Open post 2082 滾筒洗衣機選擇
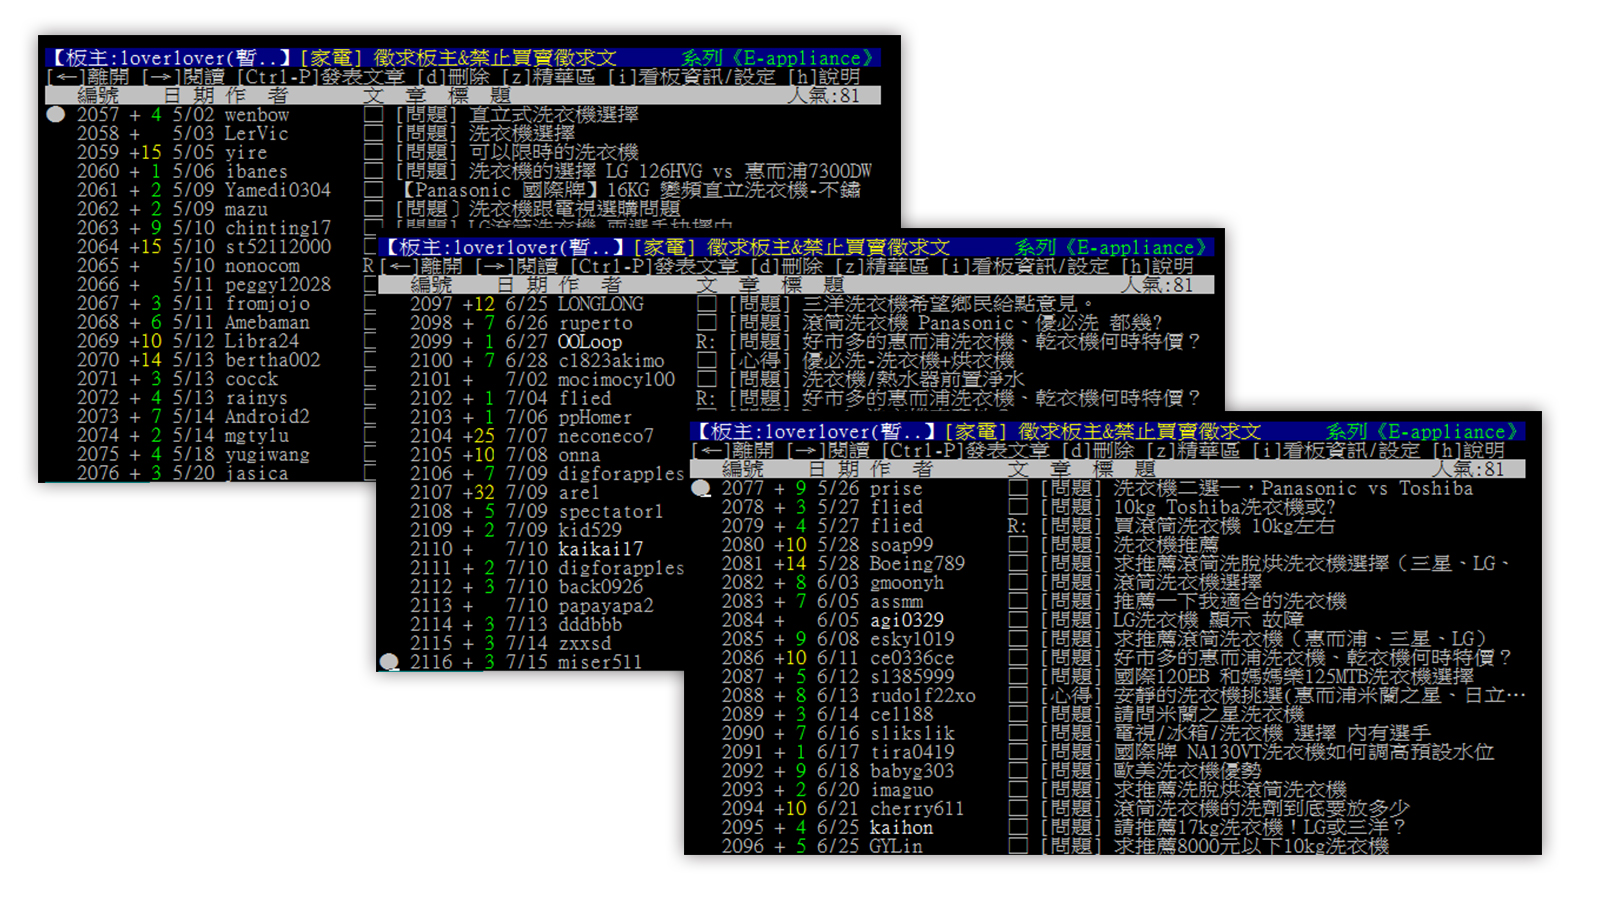1600x900 pixels. tap(1188, 582)
